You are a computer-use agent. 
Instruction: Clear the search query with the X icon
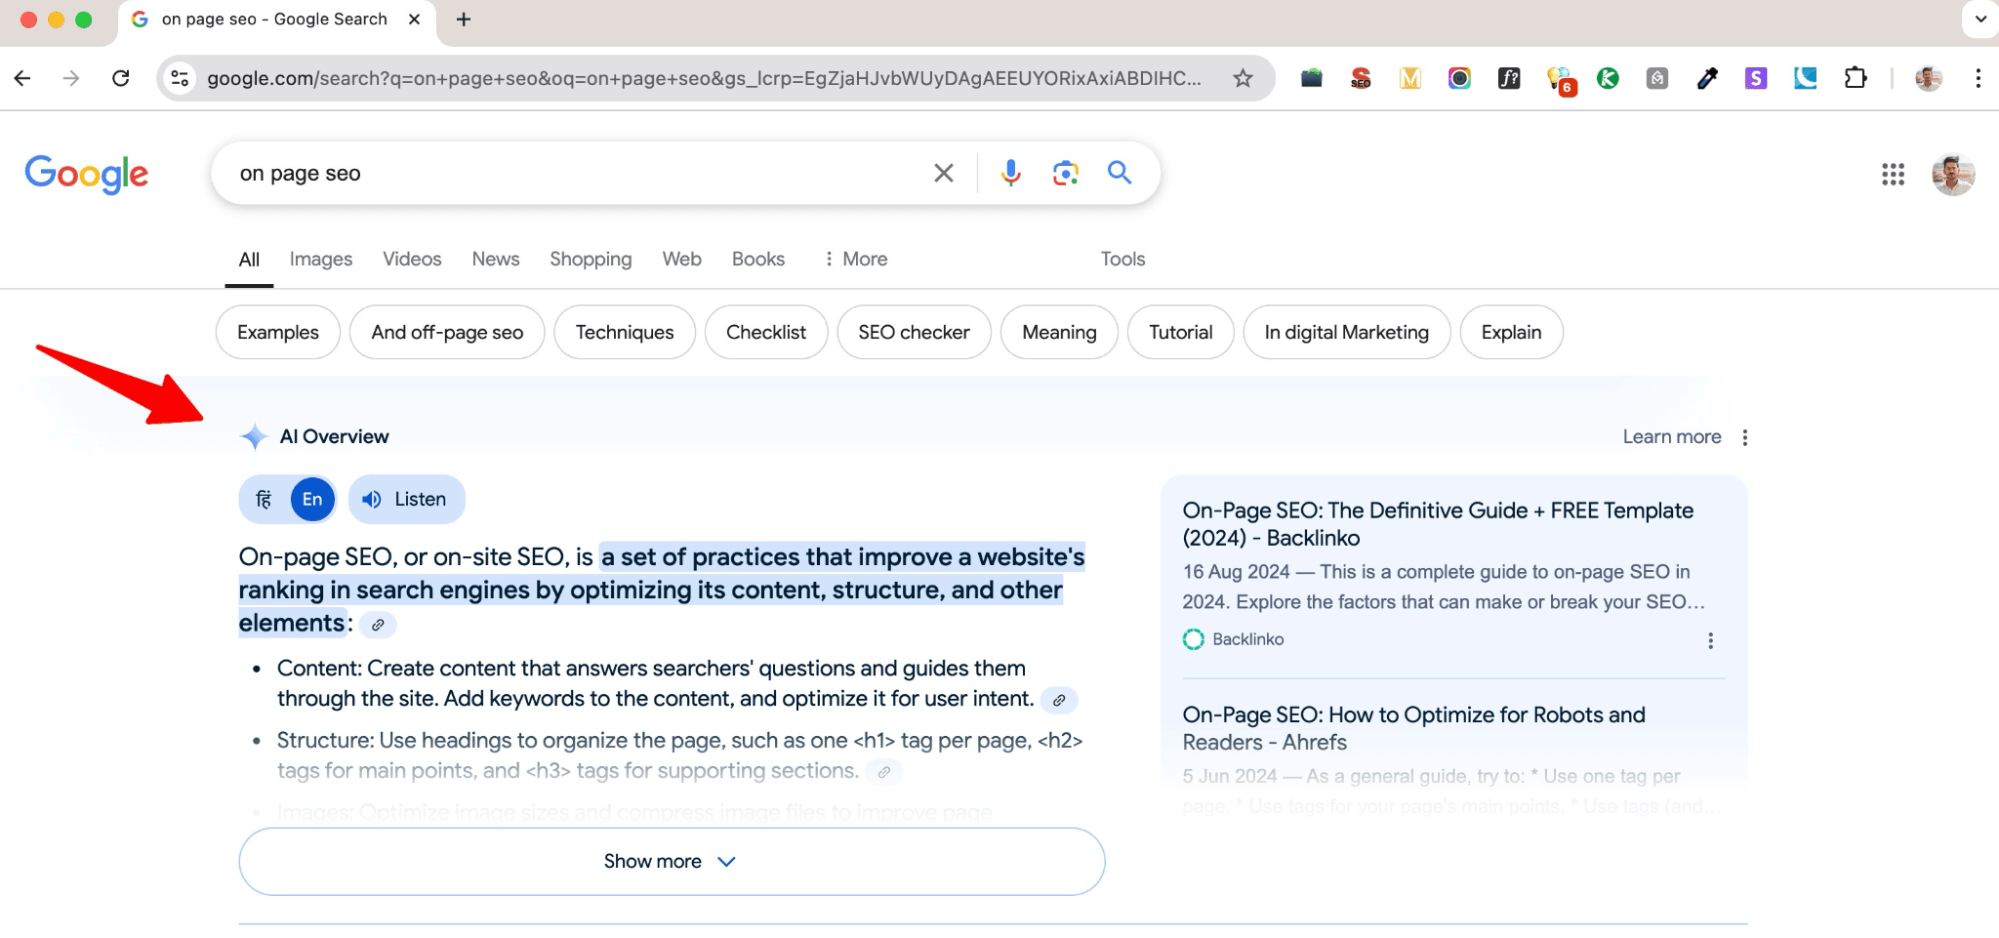click(942, 172)
